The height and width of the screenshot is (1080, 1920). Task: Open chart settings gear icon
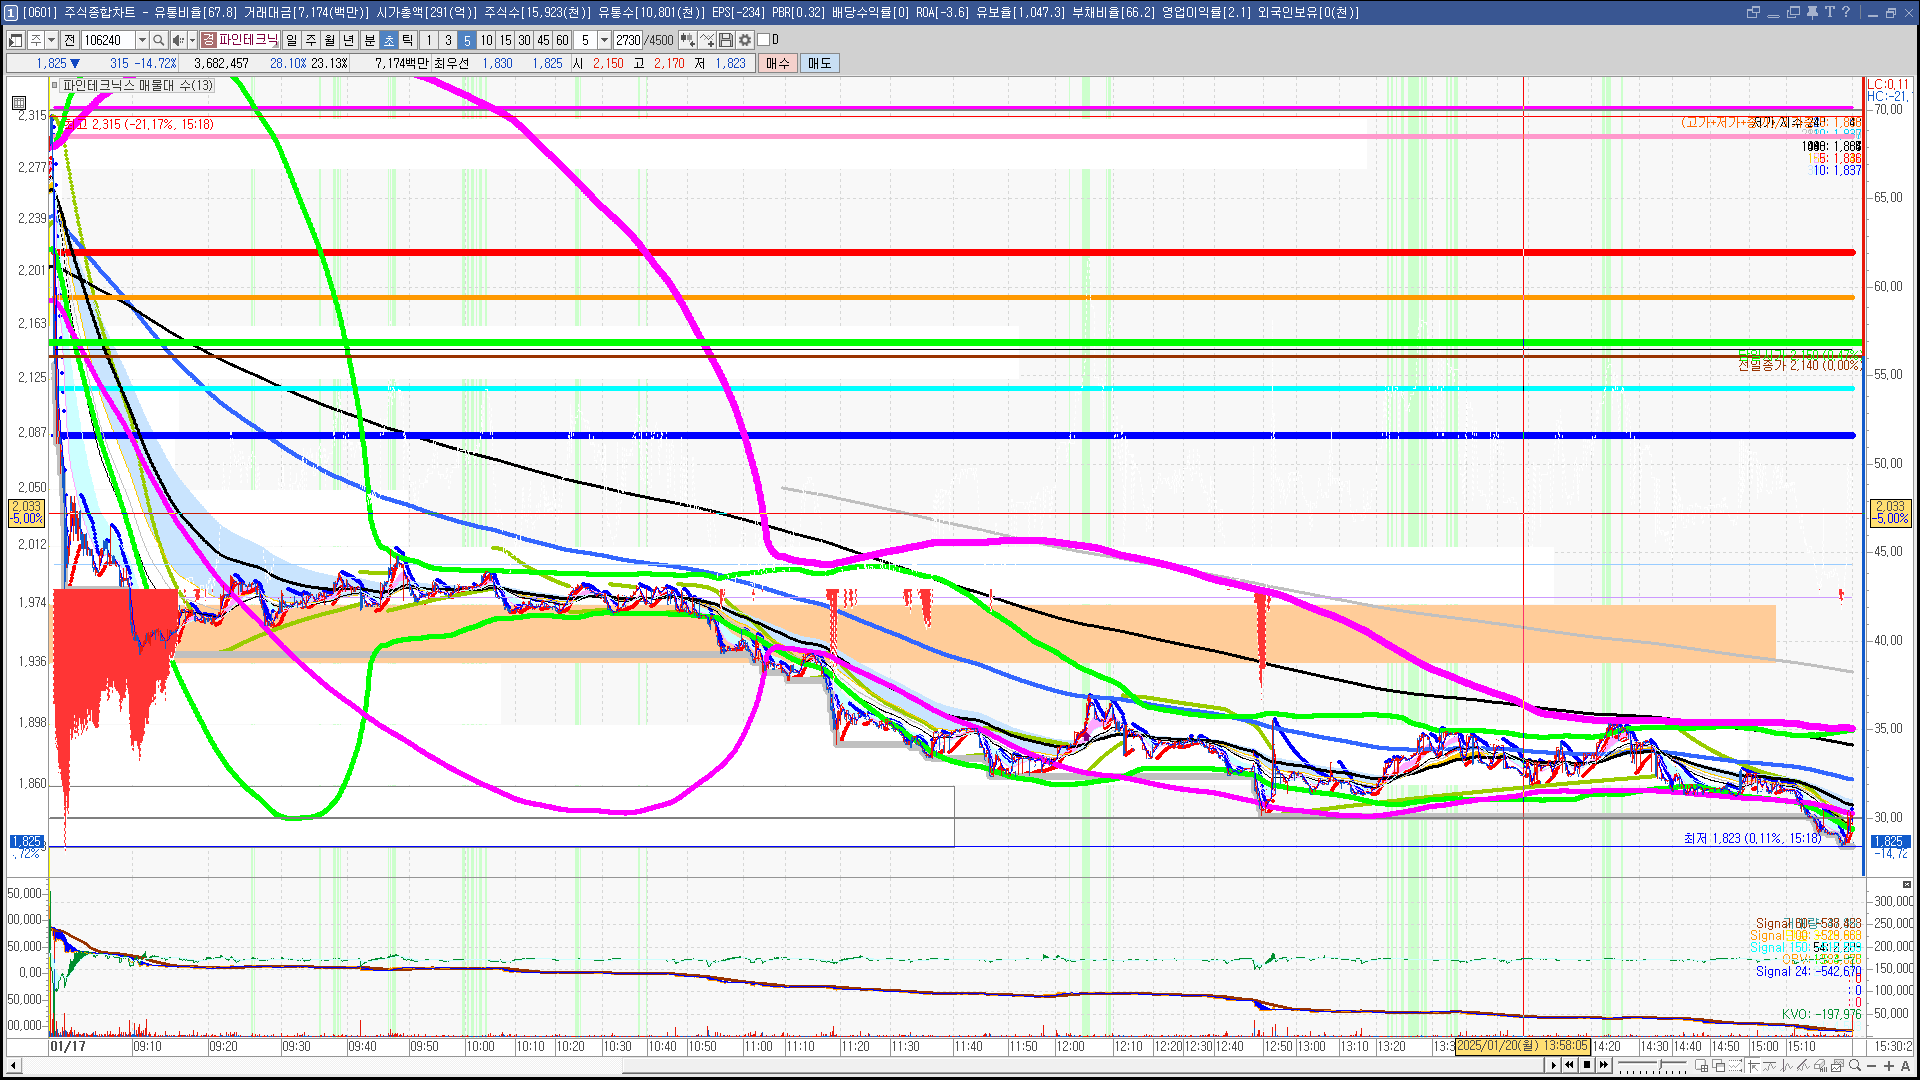(745, 40)
